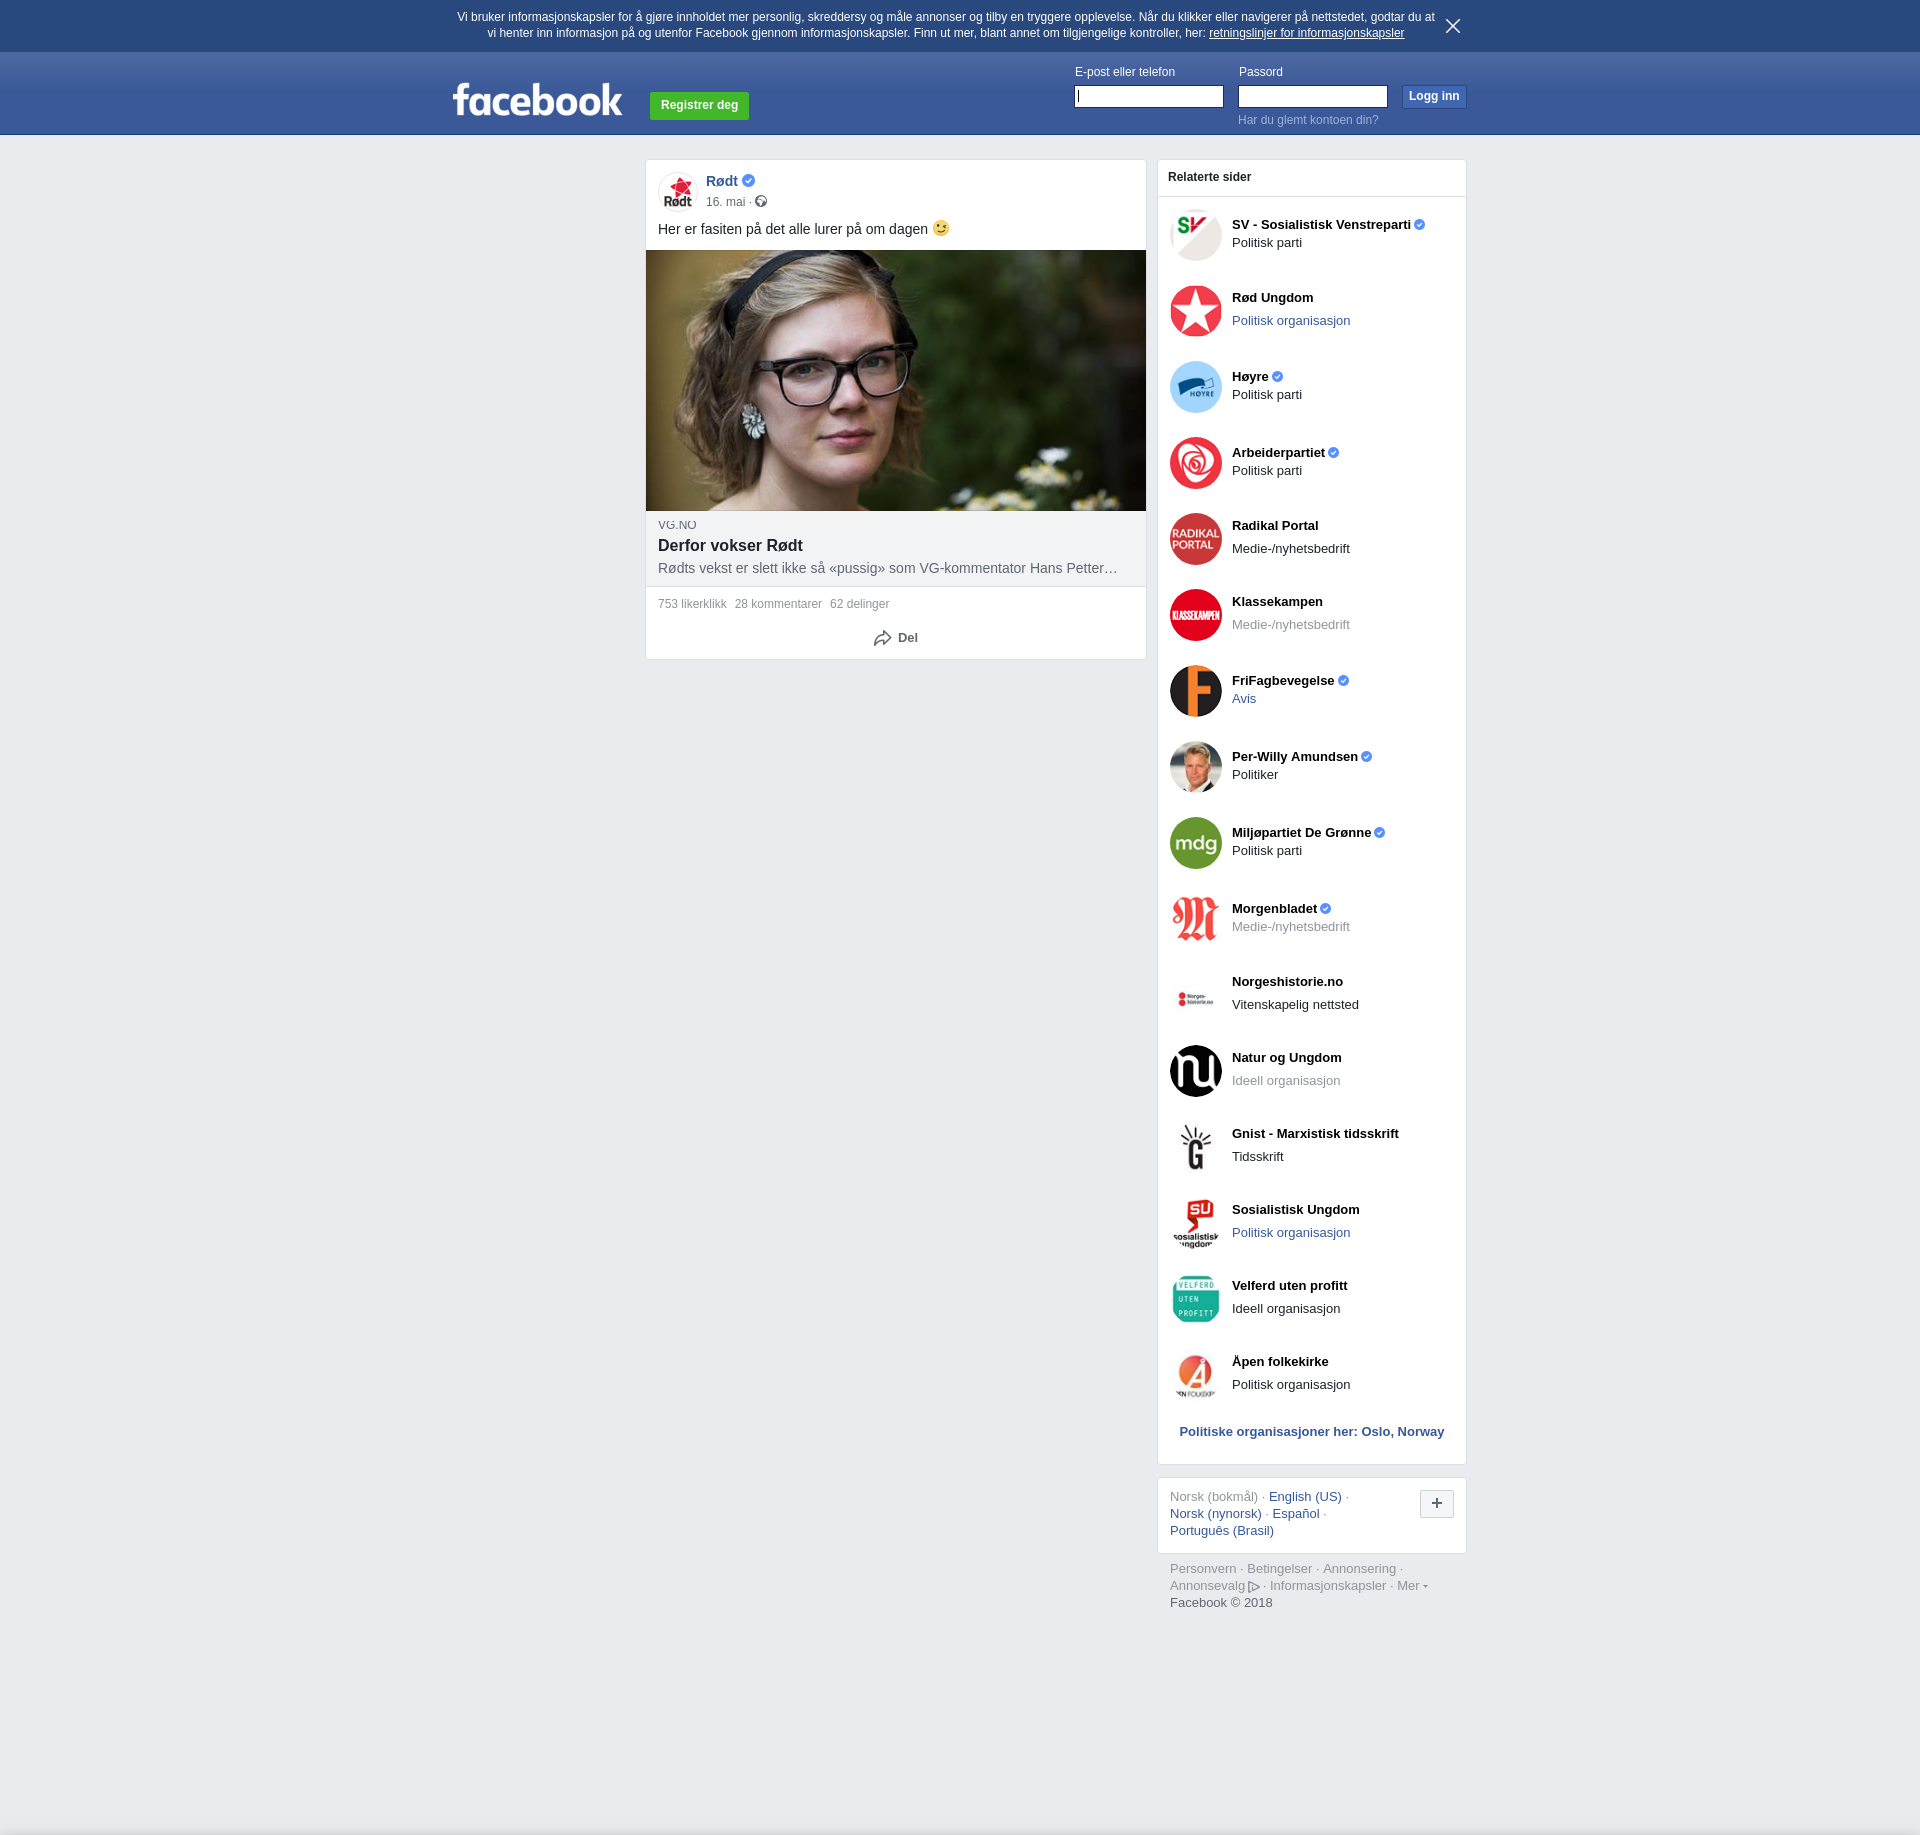Image resolution: width=1920 pixels, height=1835 pixels.
Task: Close the cookie notice banner
Action: [x=1452, y=26]
